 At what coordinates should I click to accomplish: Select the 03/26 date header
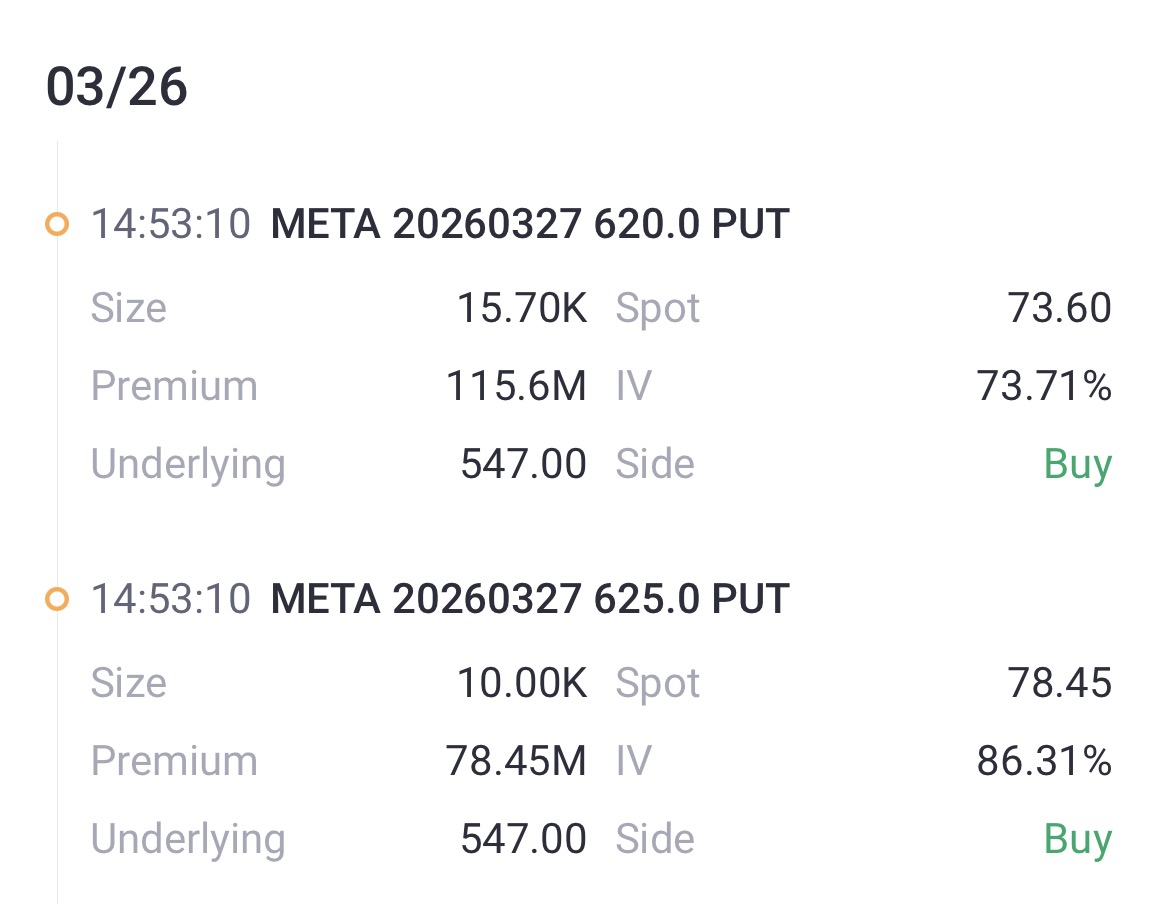[117, 87]
